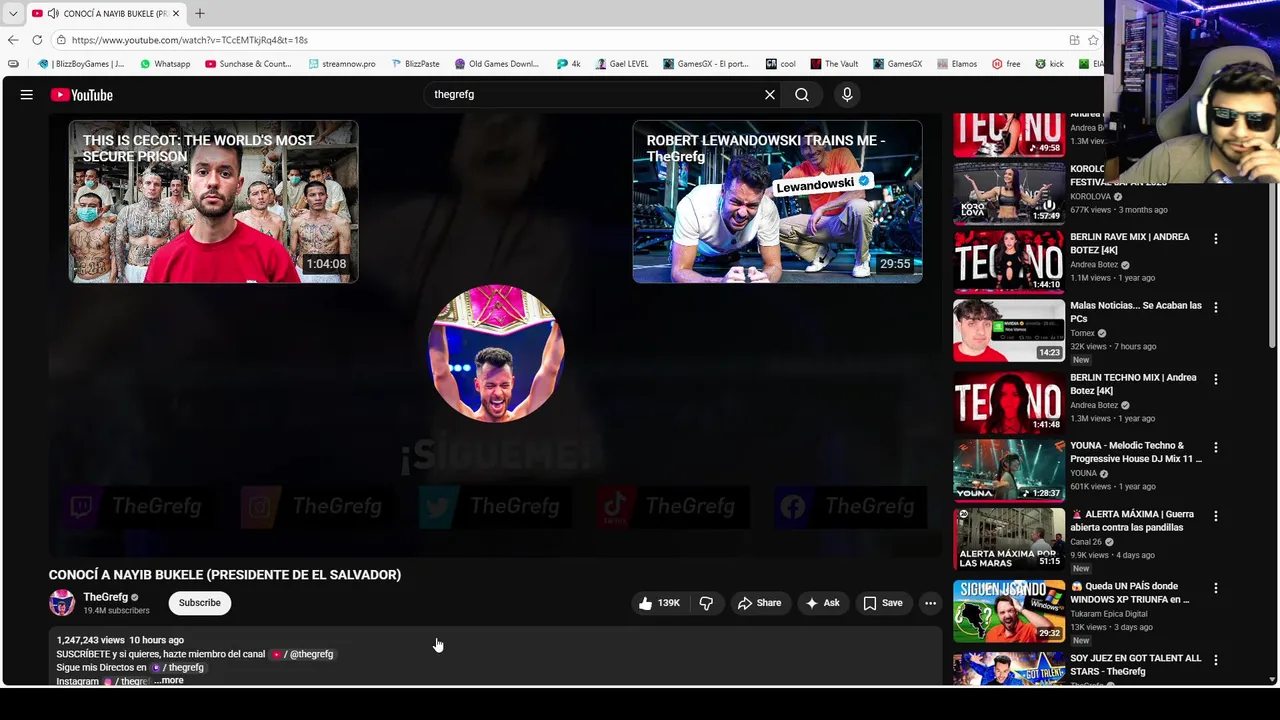The image size is (1280, 720).
Task: Open The Vault bookmark
Action: click(834, 64)
